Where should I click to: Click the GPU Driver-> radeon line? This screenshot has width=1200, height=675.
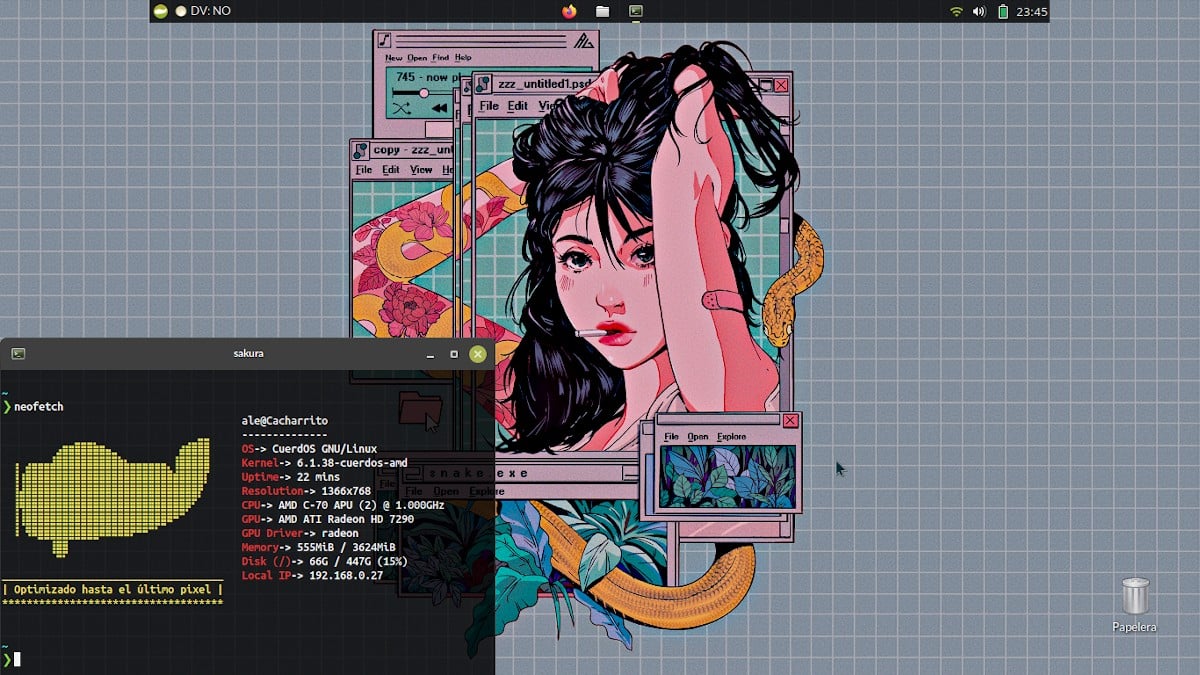click(300, 533)
